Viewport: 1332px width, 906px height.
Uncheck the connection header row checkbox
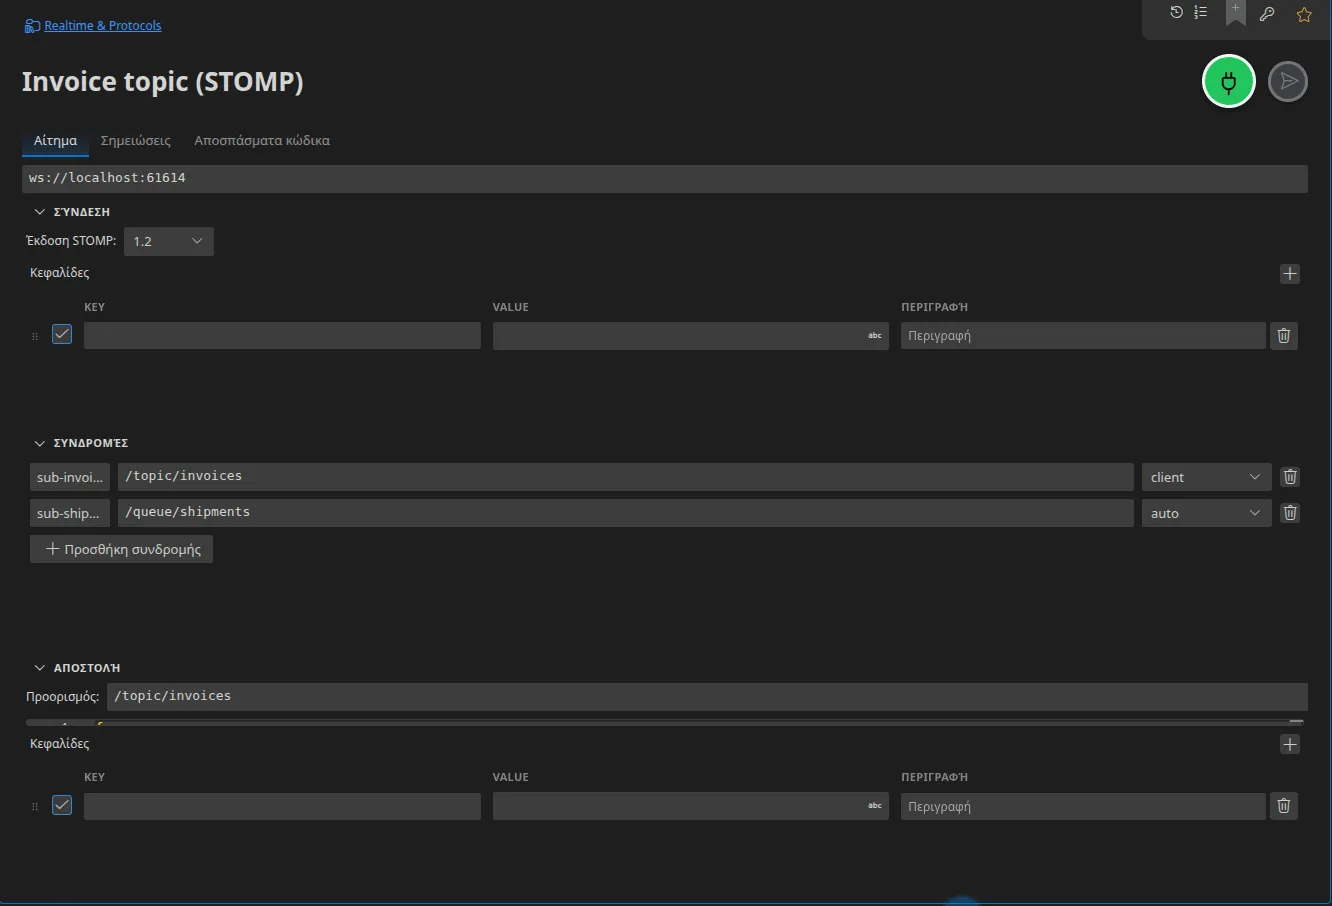tap(62, 334)
